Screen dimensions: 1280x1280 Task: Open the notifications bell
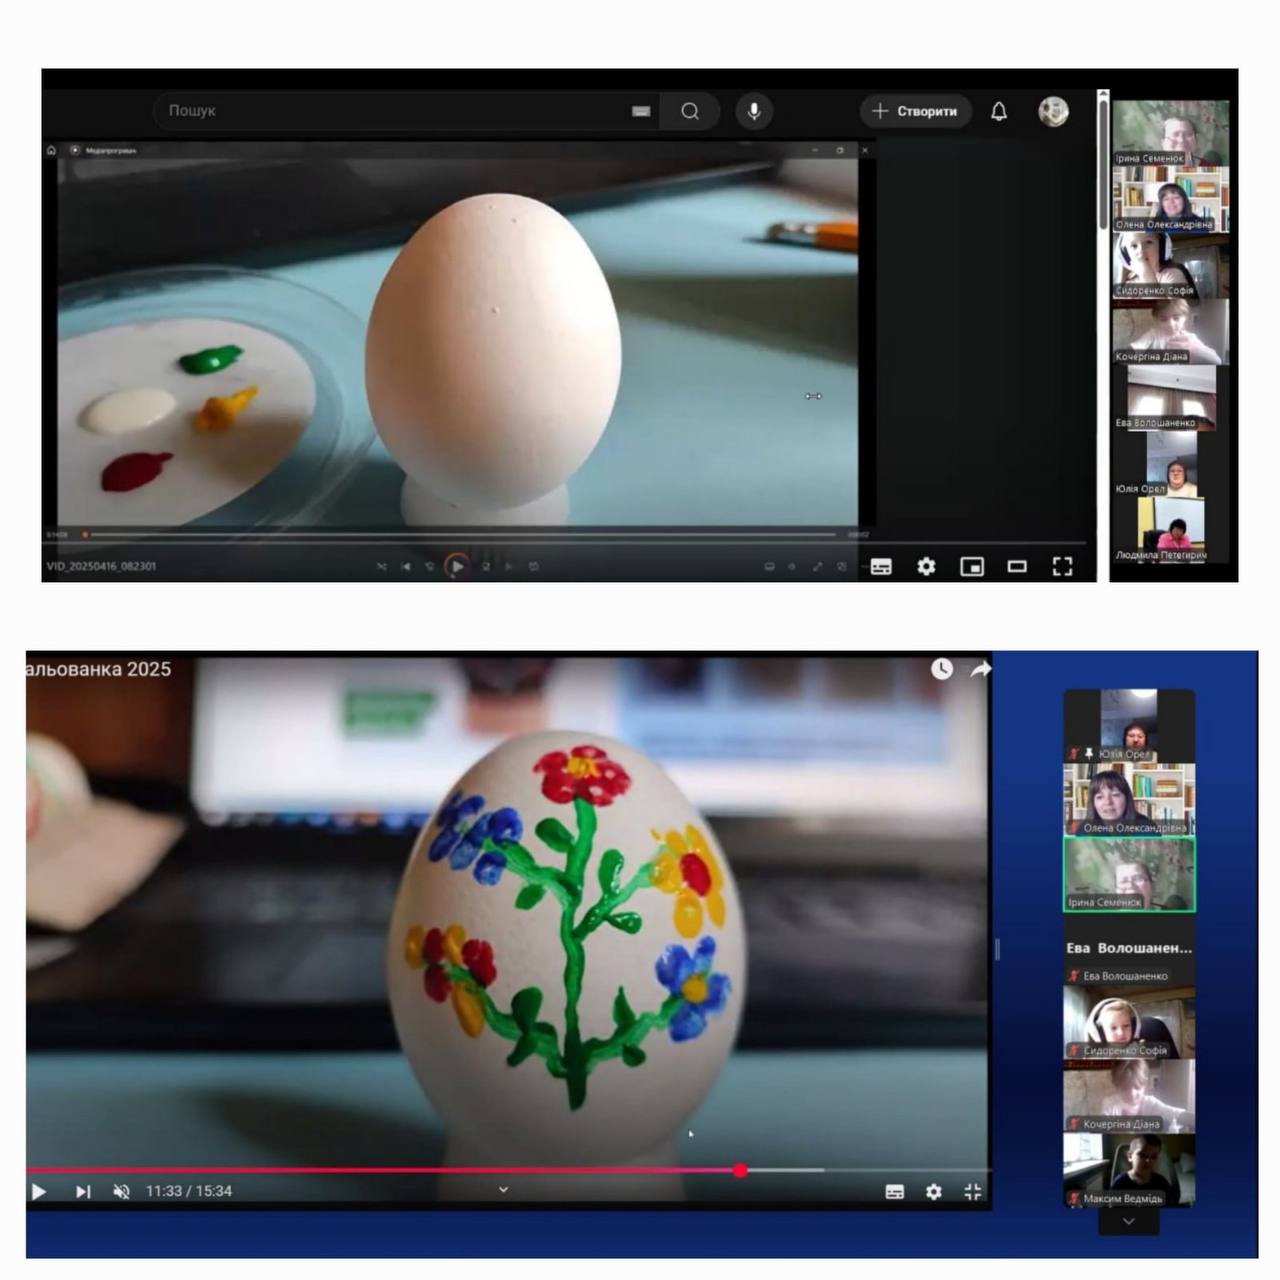tap(998, 111)
